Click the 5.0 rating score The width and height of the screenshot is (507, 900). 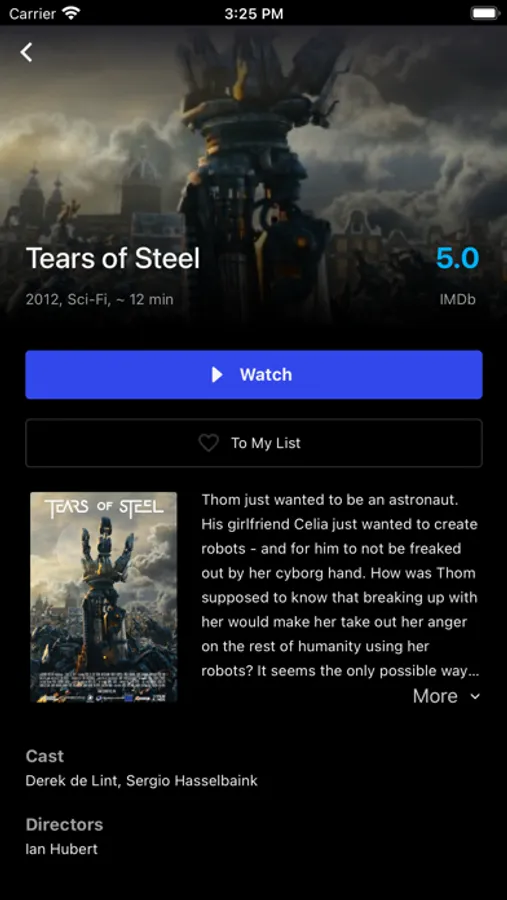pyautogui.click(x=458, y=258)
